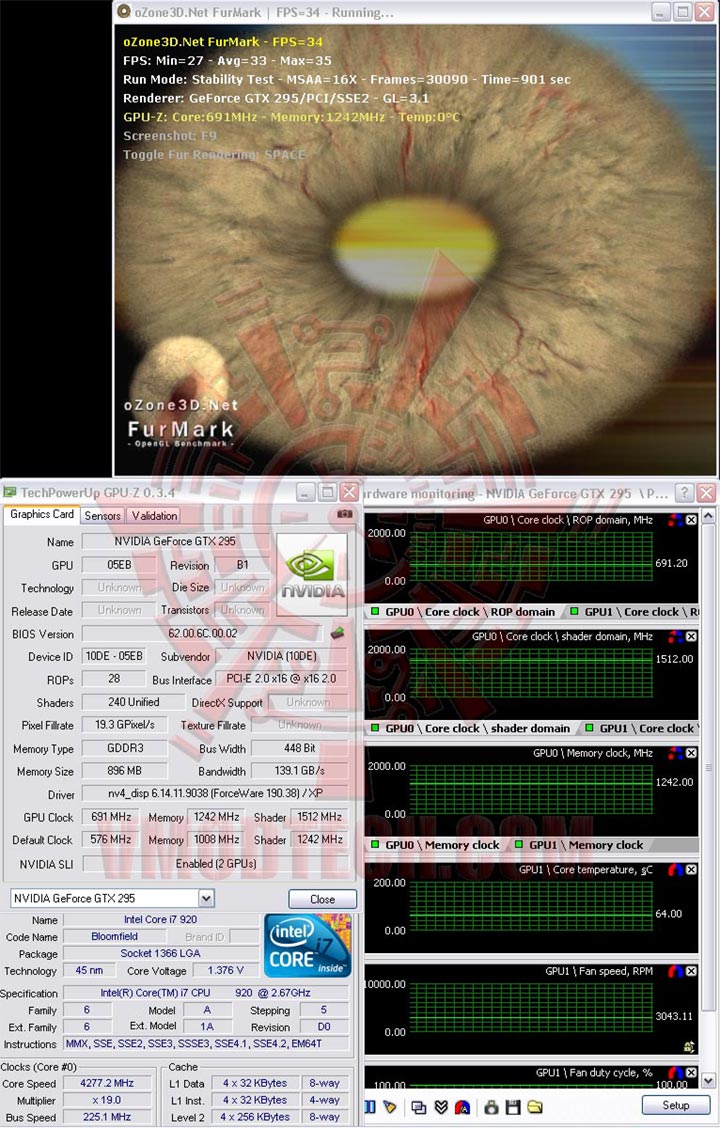The image size is (720, 1128).
Task: Close the GPU1 Core temperature graph
Action: pyautogui.click(x=691, y=870)
